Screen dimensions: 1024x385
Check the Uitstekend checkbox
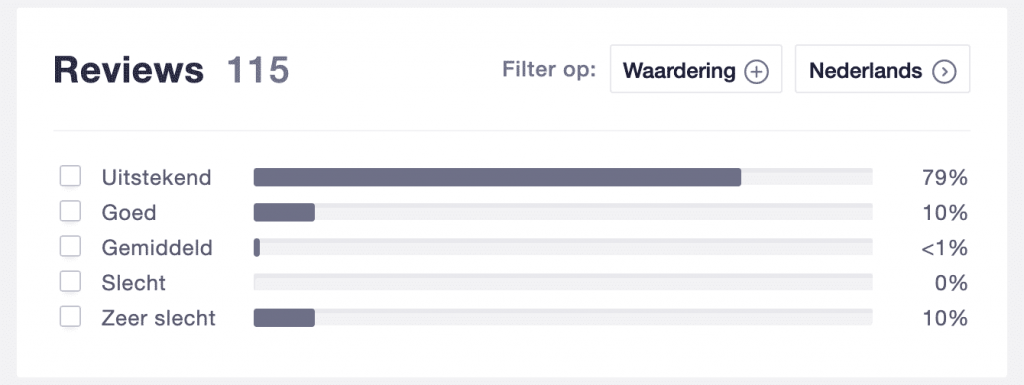pos(71,176)
